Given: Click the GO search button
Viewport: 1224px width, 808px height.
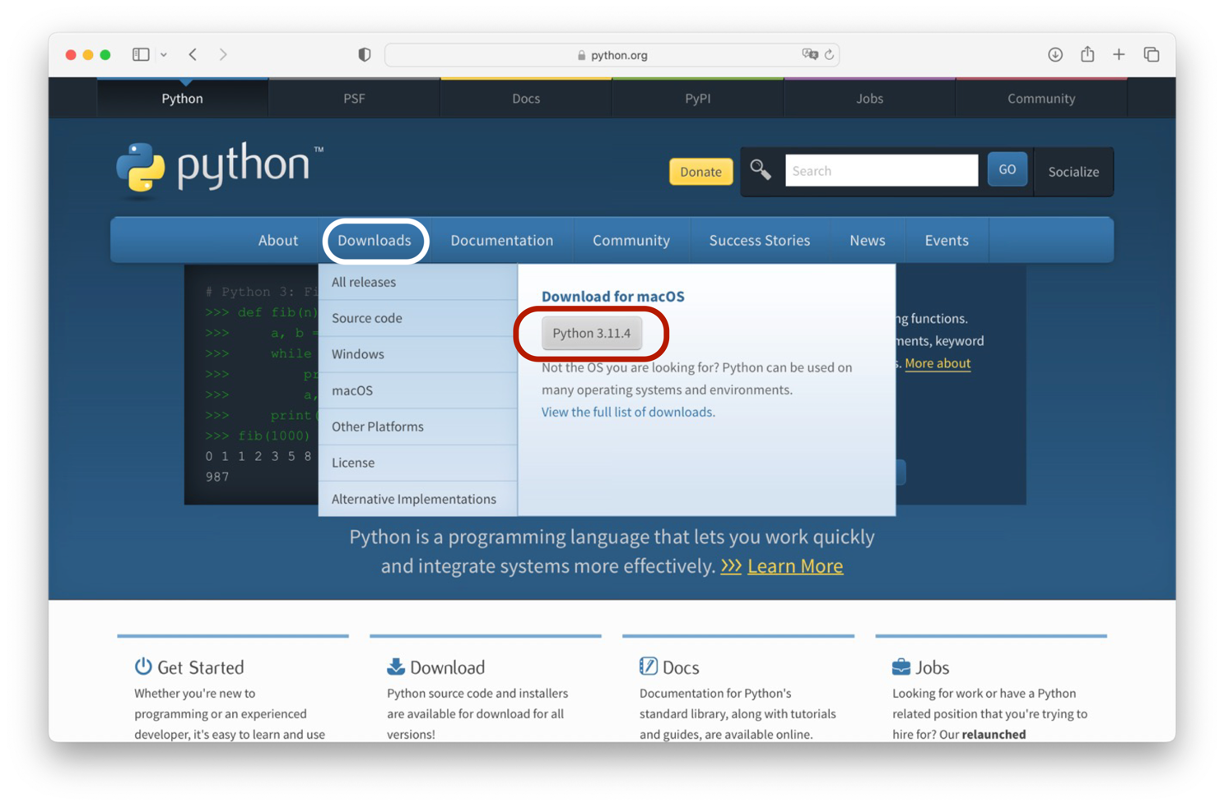Looking at the screenshot, I should point(1007,170).
